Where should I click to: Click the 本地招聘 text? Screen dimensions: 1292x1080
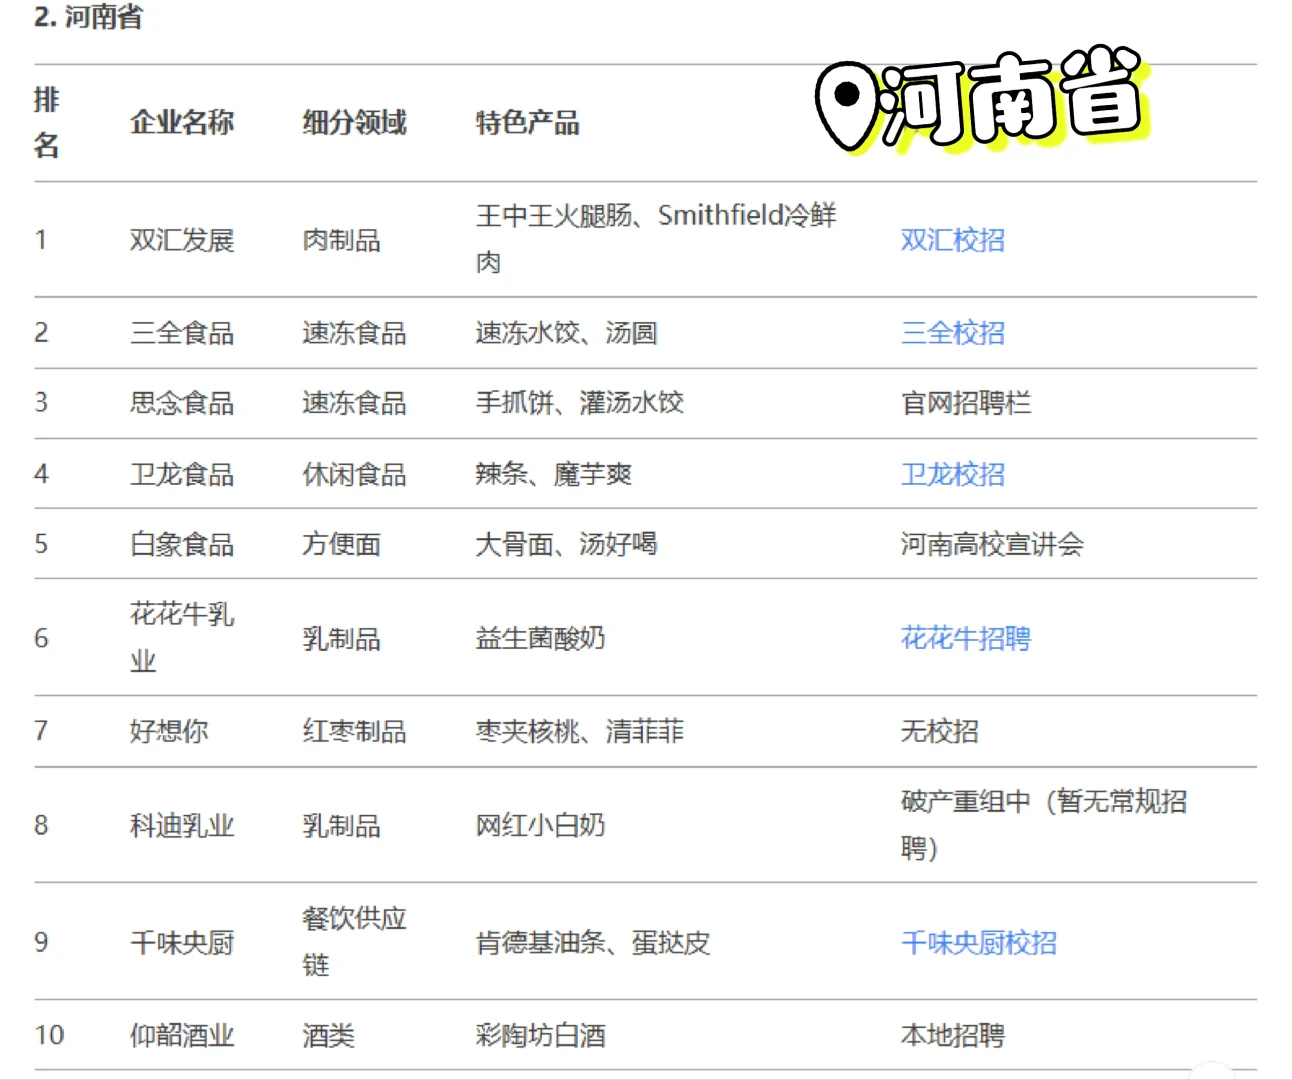pyautogui.click(x=952, y=1035)
